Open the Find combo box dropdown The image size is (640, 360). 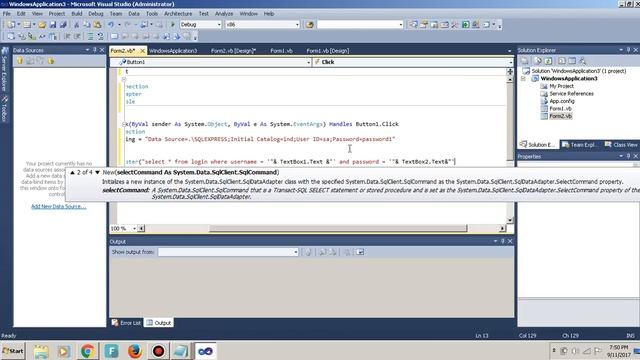click(400, 24)
